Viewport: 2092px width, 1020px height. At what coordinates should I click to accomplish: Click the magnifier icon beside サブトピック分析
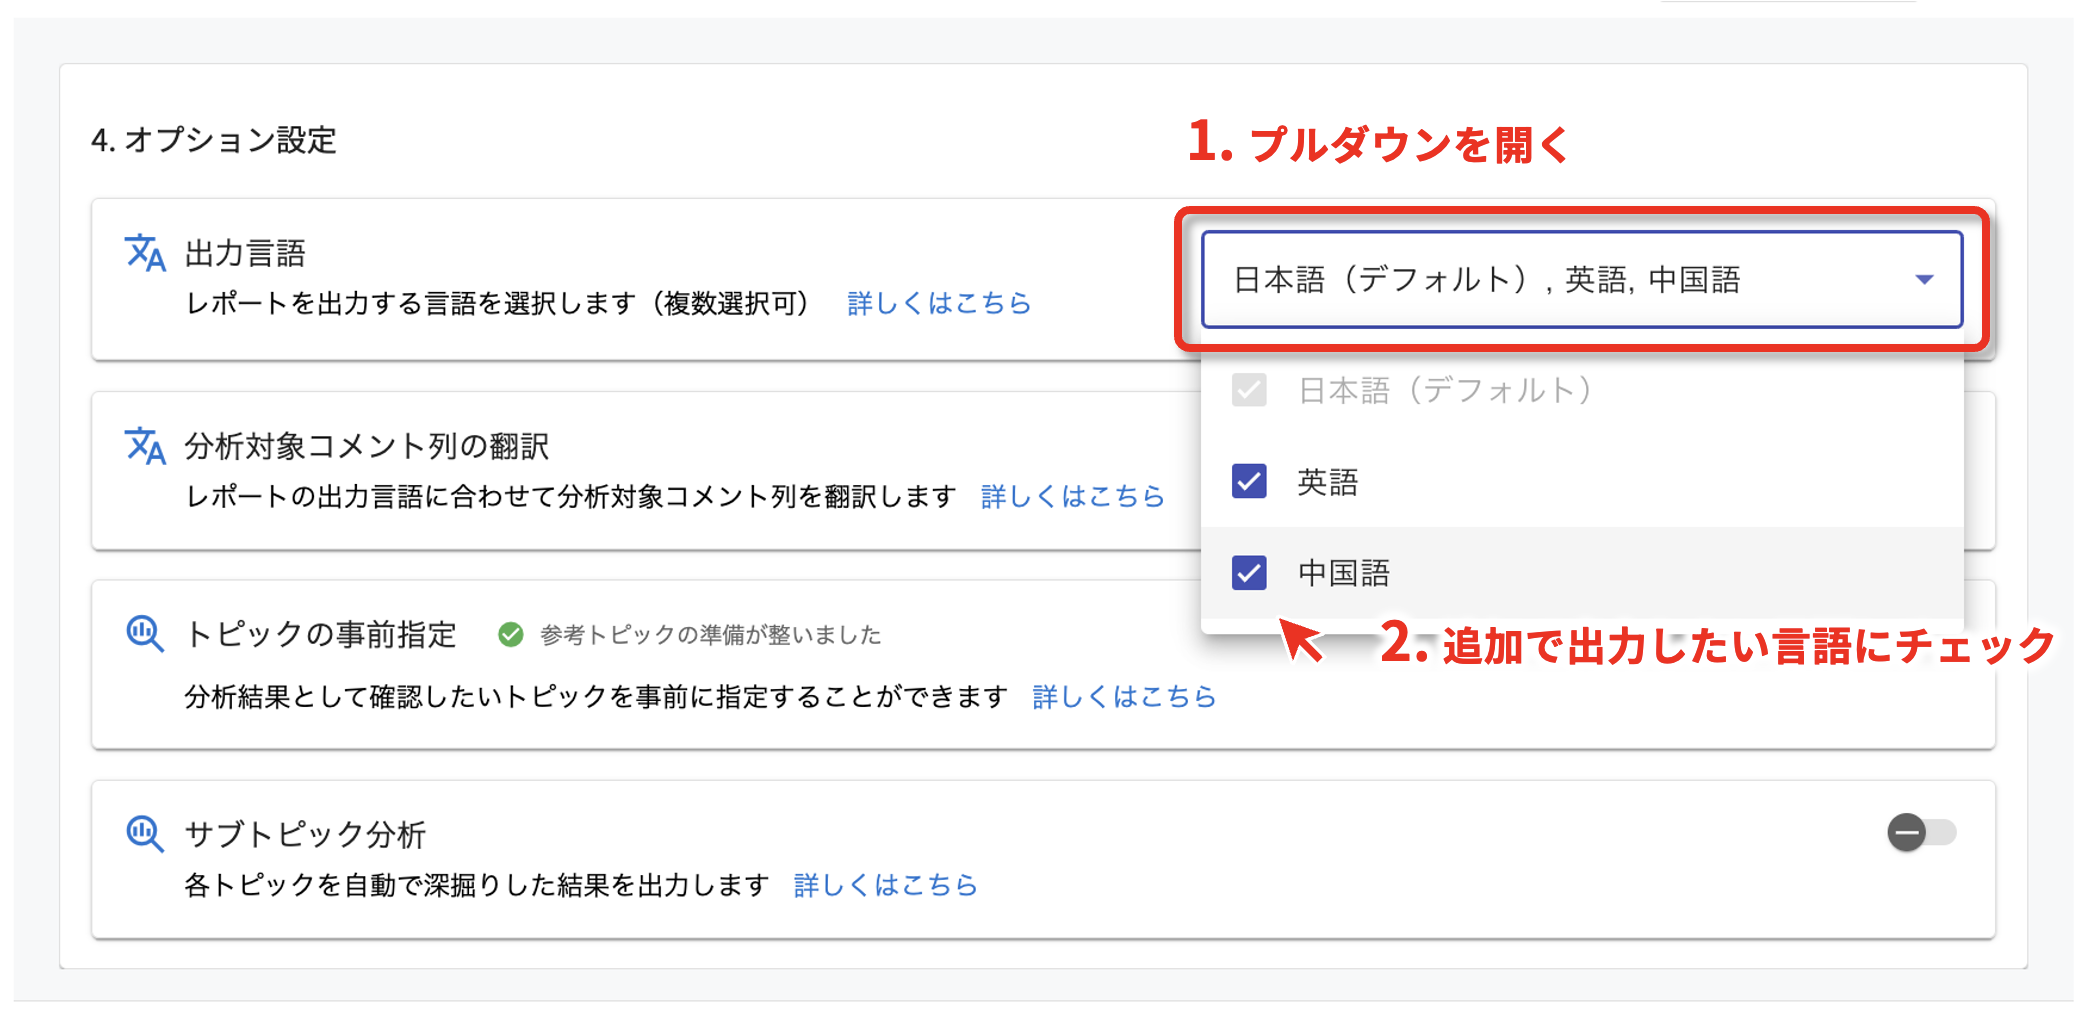(145, 833)
